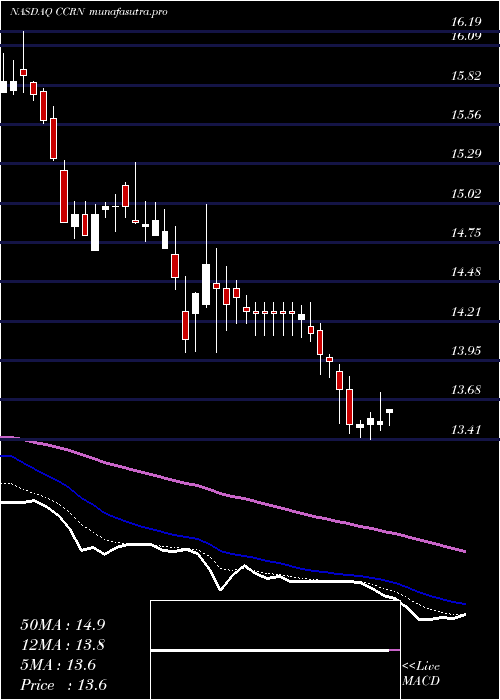Click the 50MA : 14.9 readout
Screen dimensions: 500x700
[x=63, y=624]
